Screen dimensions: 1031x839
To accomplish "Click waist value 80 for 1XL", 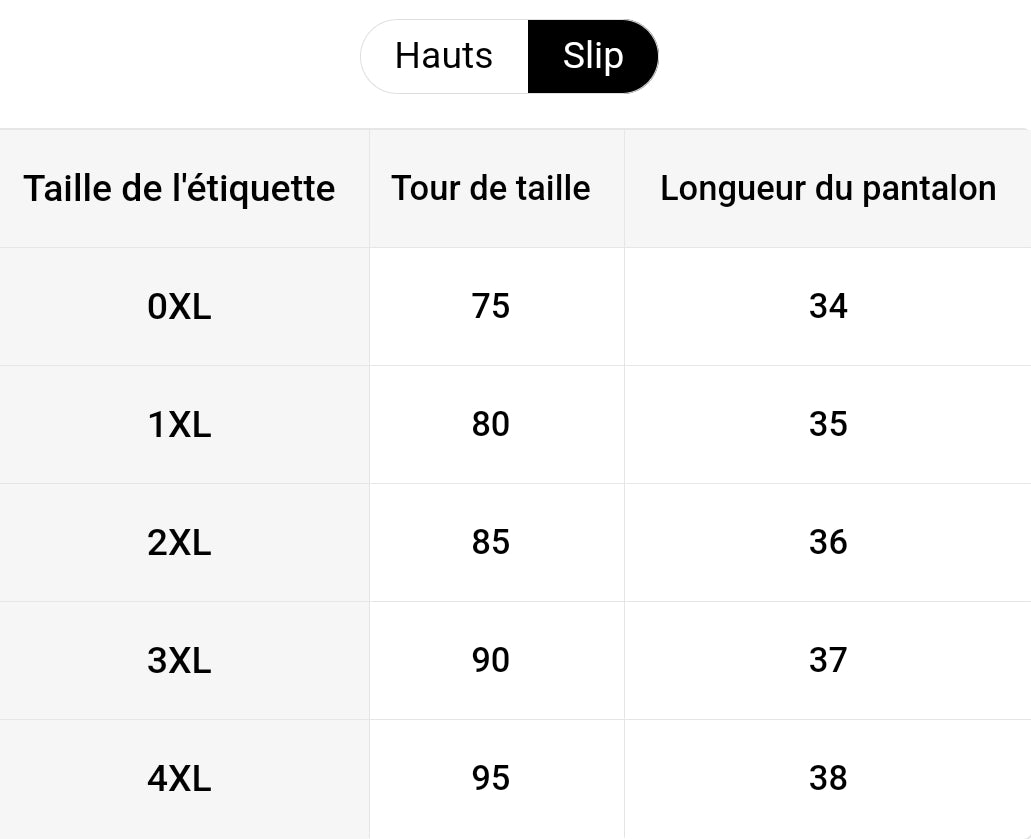I will [x=491, y=424].
